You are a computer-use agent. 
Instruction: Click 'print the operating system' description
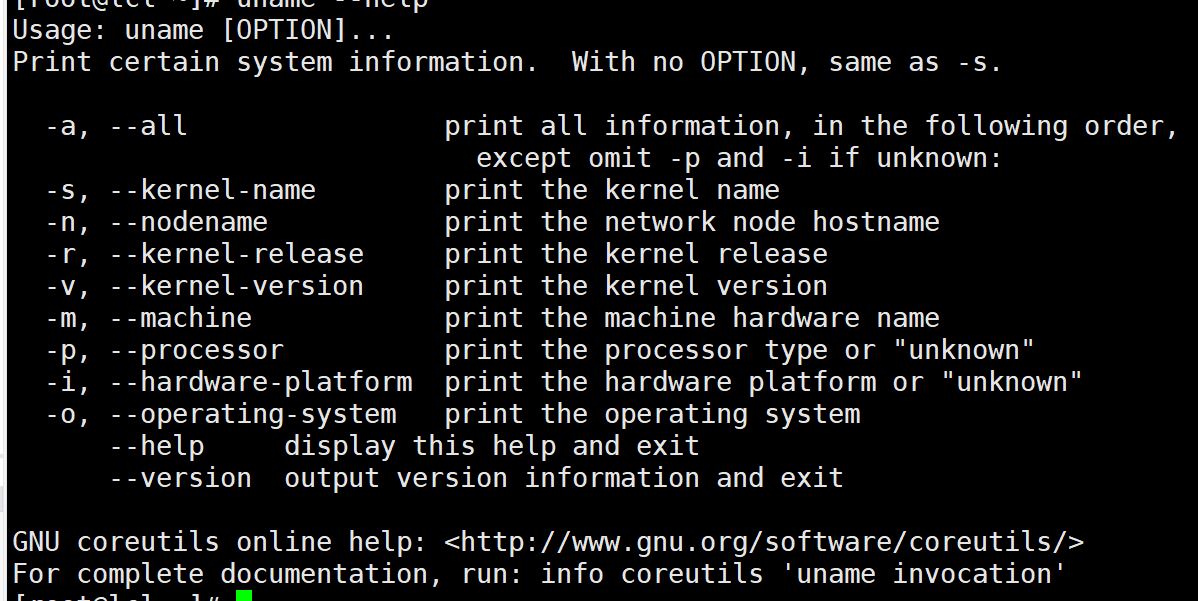pos(652,415)
